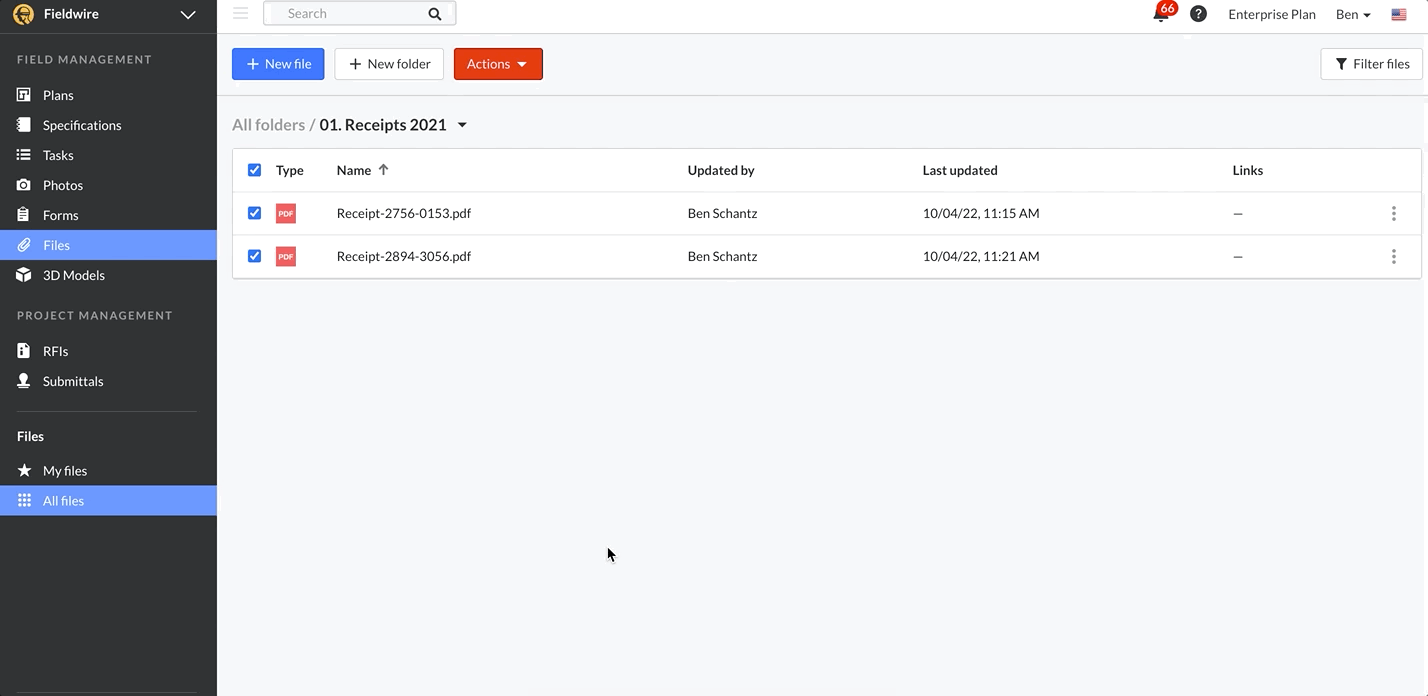This screenshot has height=696, width=1428.
Task: Open My files in the sidebar
Action: point(65,471)
